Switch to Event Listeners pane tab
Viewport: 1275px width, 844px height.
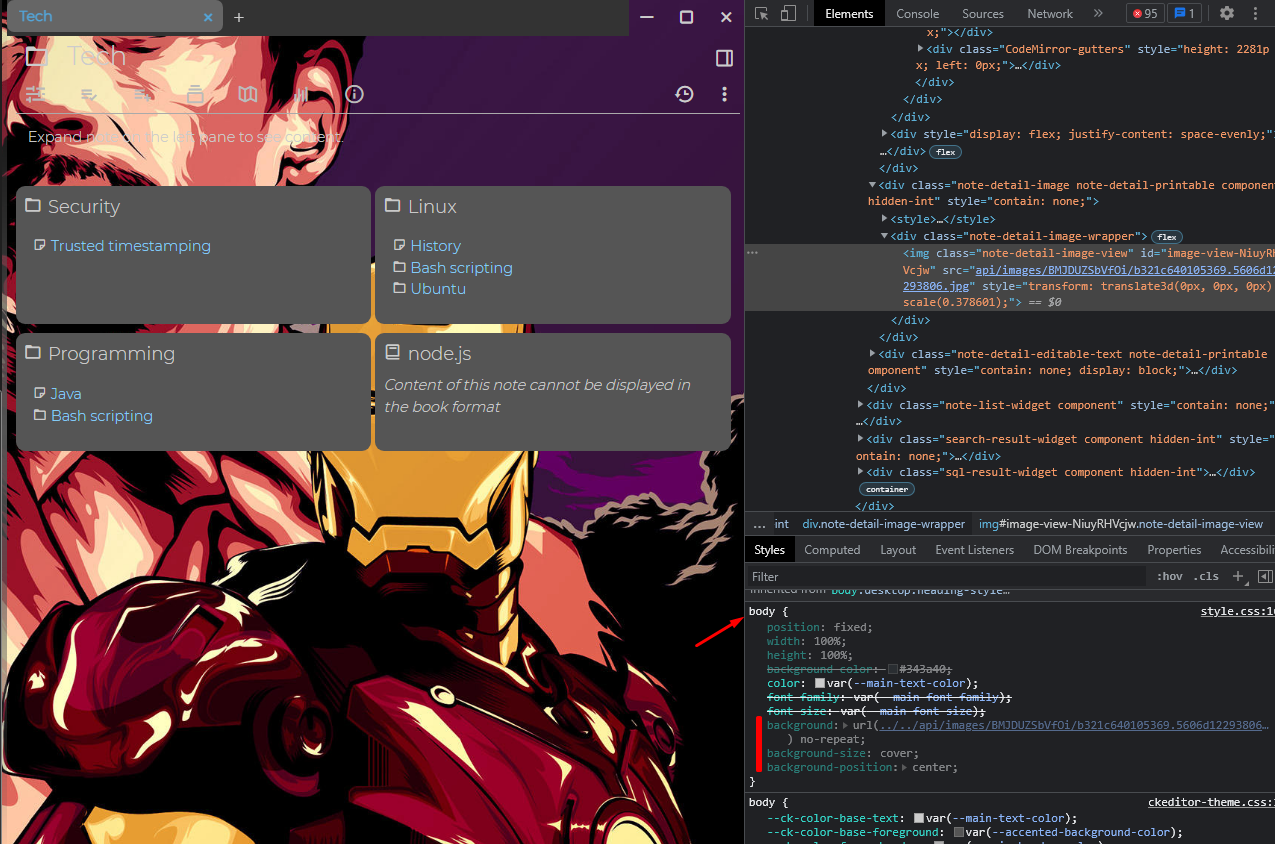(974, 550)
